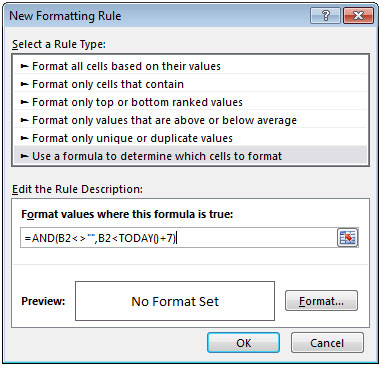Click the 'No Format Set' preview box
This screenshot has width=381, height=366.
175,301
